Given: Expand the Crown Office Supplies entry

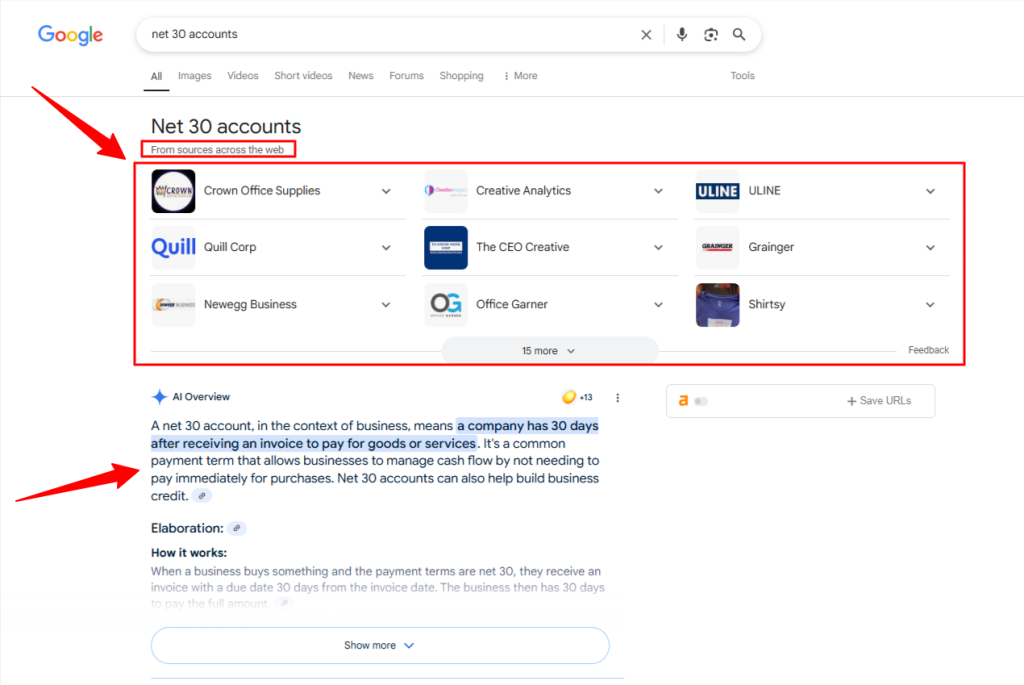Looking at the screenshot, I should click(x=386, y=191).
